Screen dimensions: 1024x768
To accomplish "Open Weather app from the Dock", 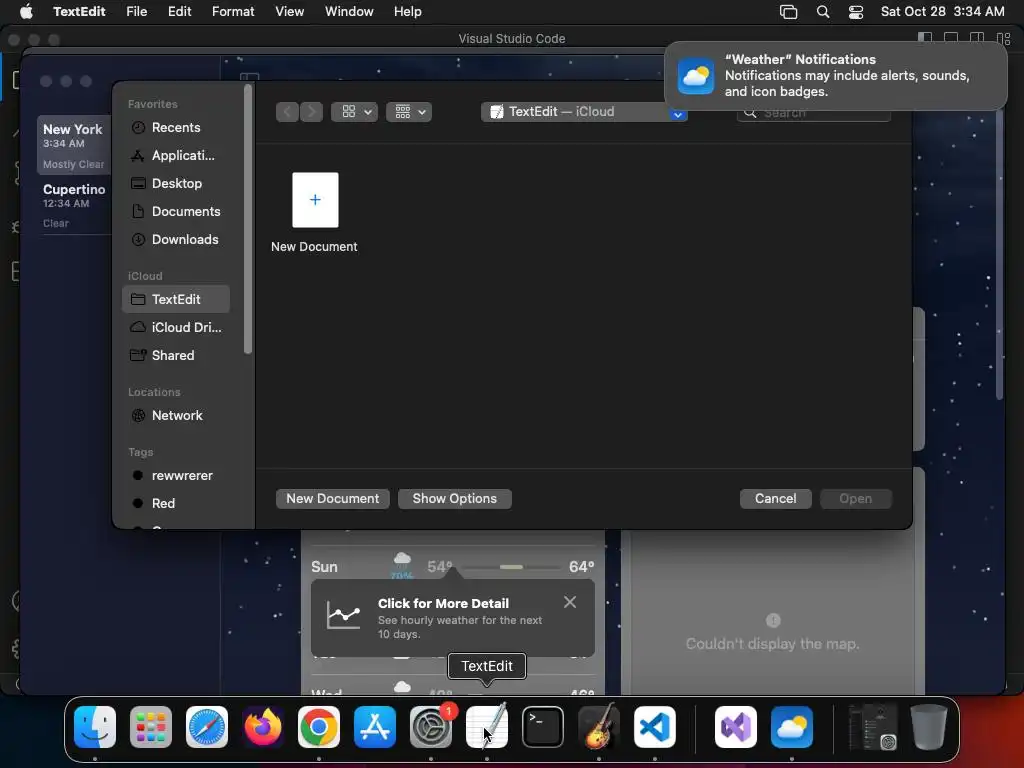I will 792,727.
